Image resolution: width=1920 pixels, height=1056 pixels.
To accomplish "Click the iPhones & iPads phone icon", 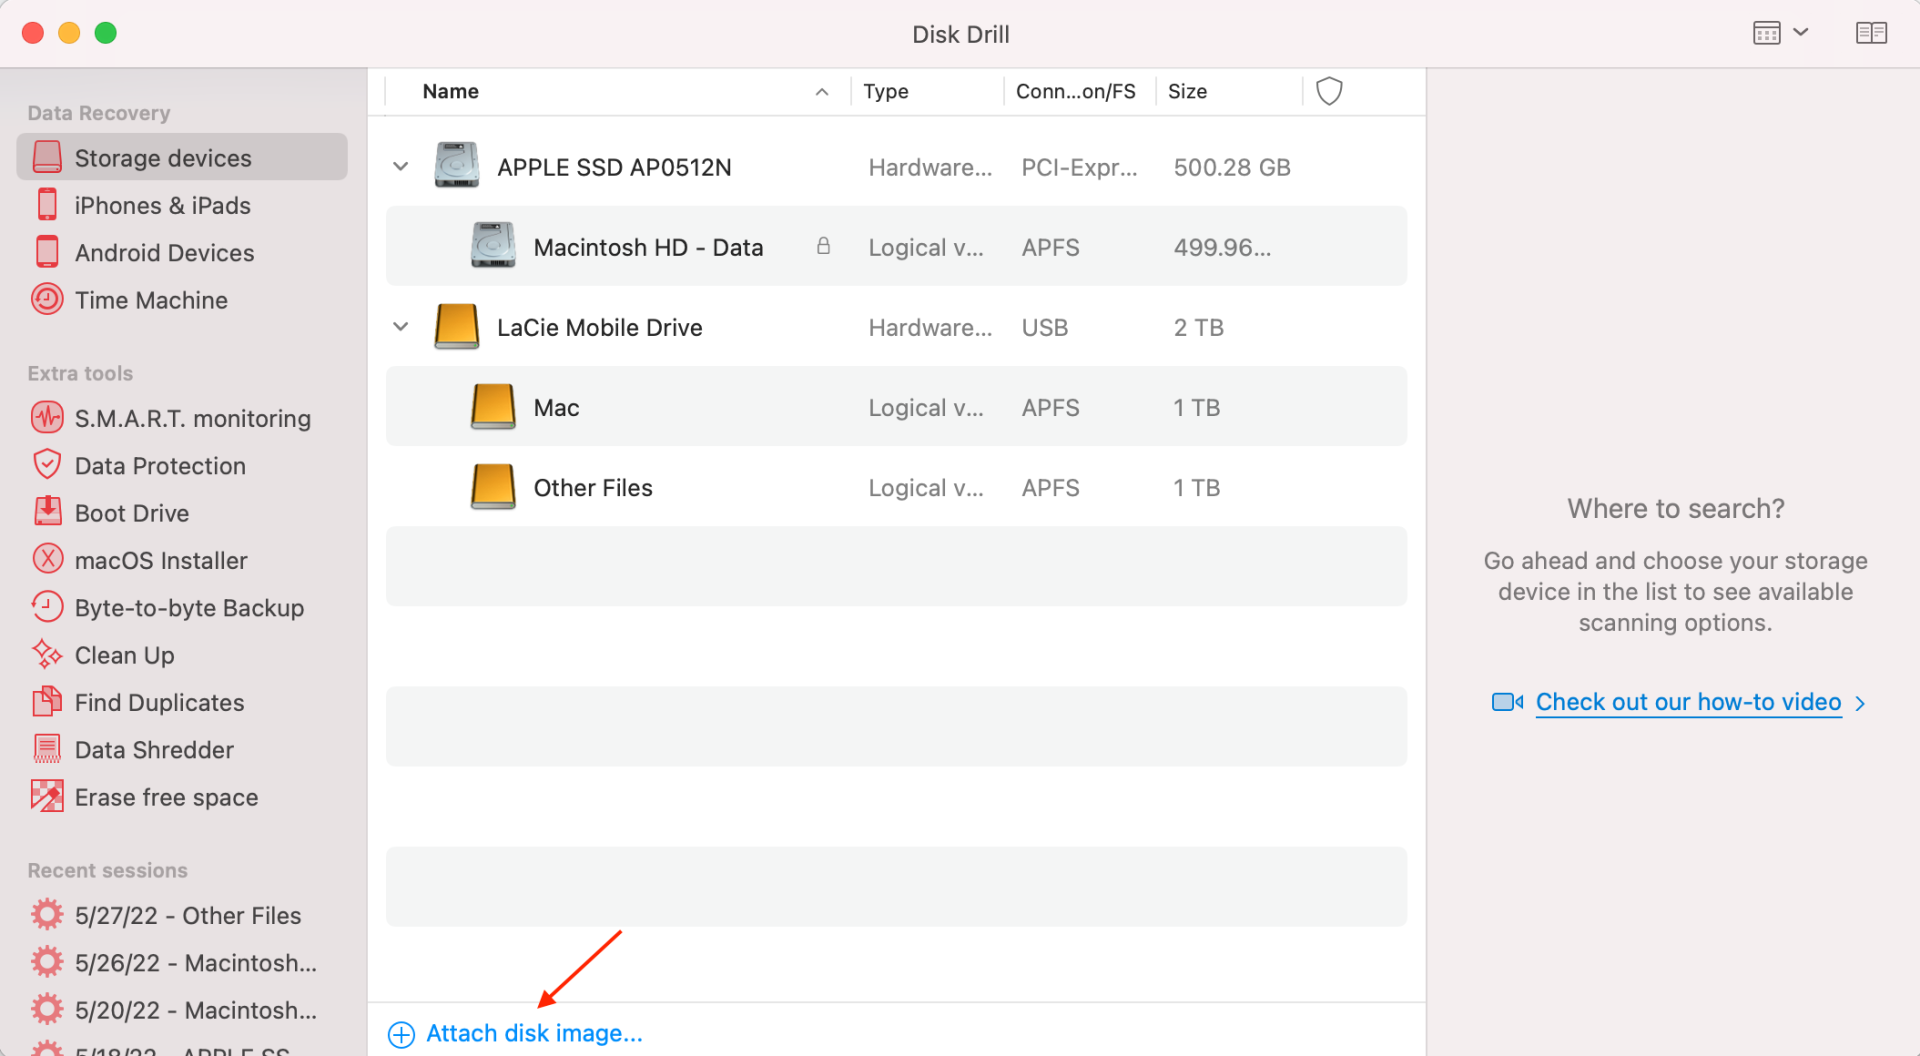I will (x=47, y=204).
